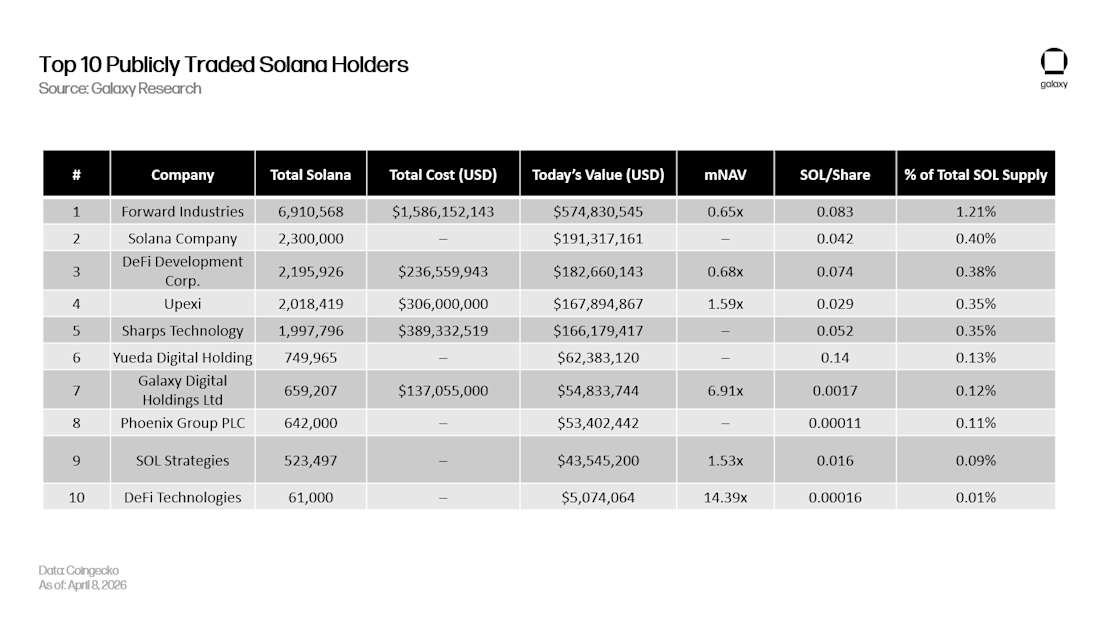The width and height of the screenshot is (1100, 617).
Task: Click the Total Solana column header
Action: click(311, 173)
